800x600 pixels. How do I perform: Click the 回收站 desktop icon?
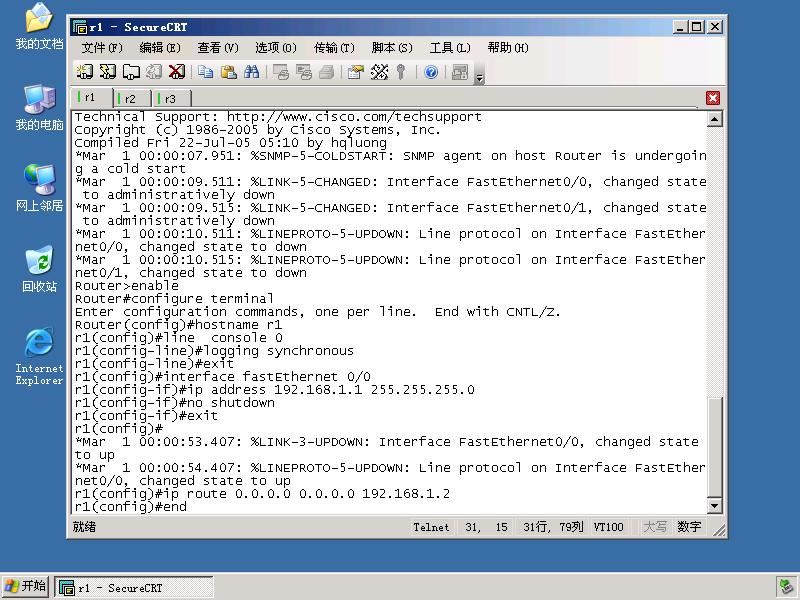39,269
